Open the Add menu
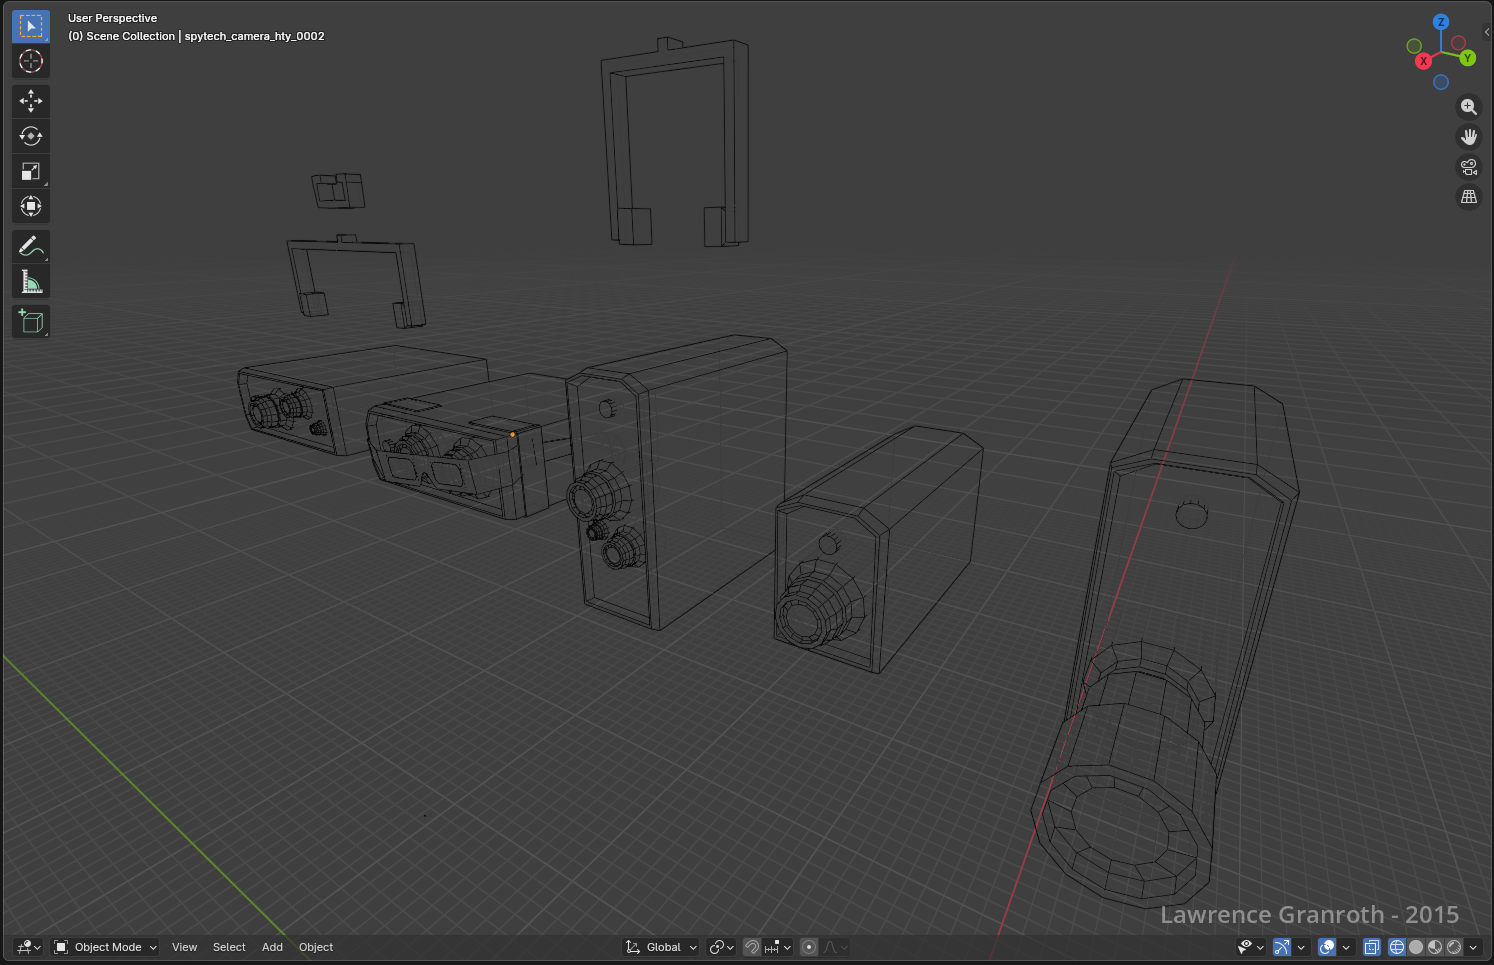The image size is (1494, 965). click(x=272, y=947)
